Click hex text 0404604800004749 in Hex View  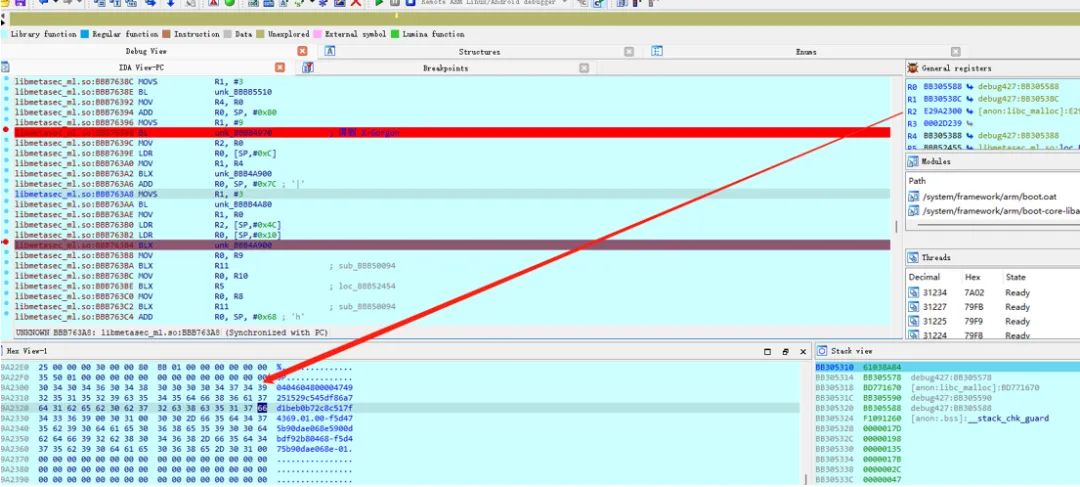314,388
